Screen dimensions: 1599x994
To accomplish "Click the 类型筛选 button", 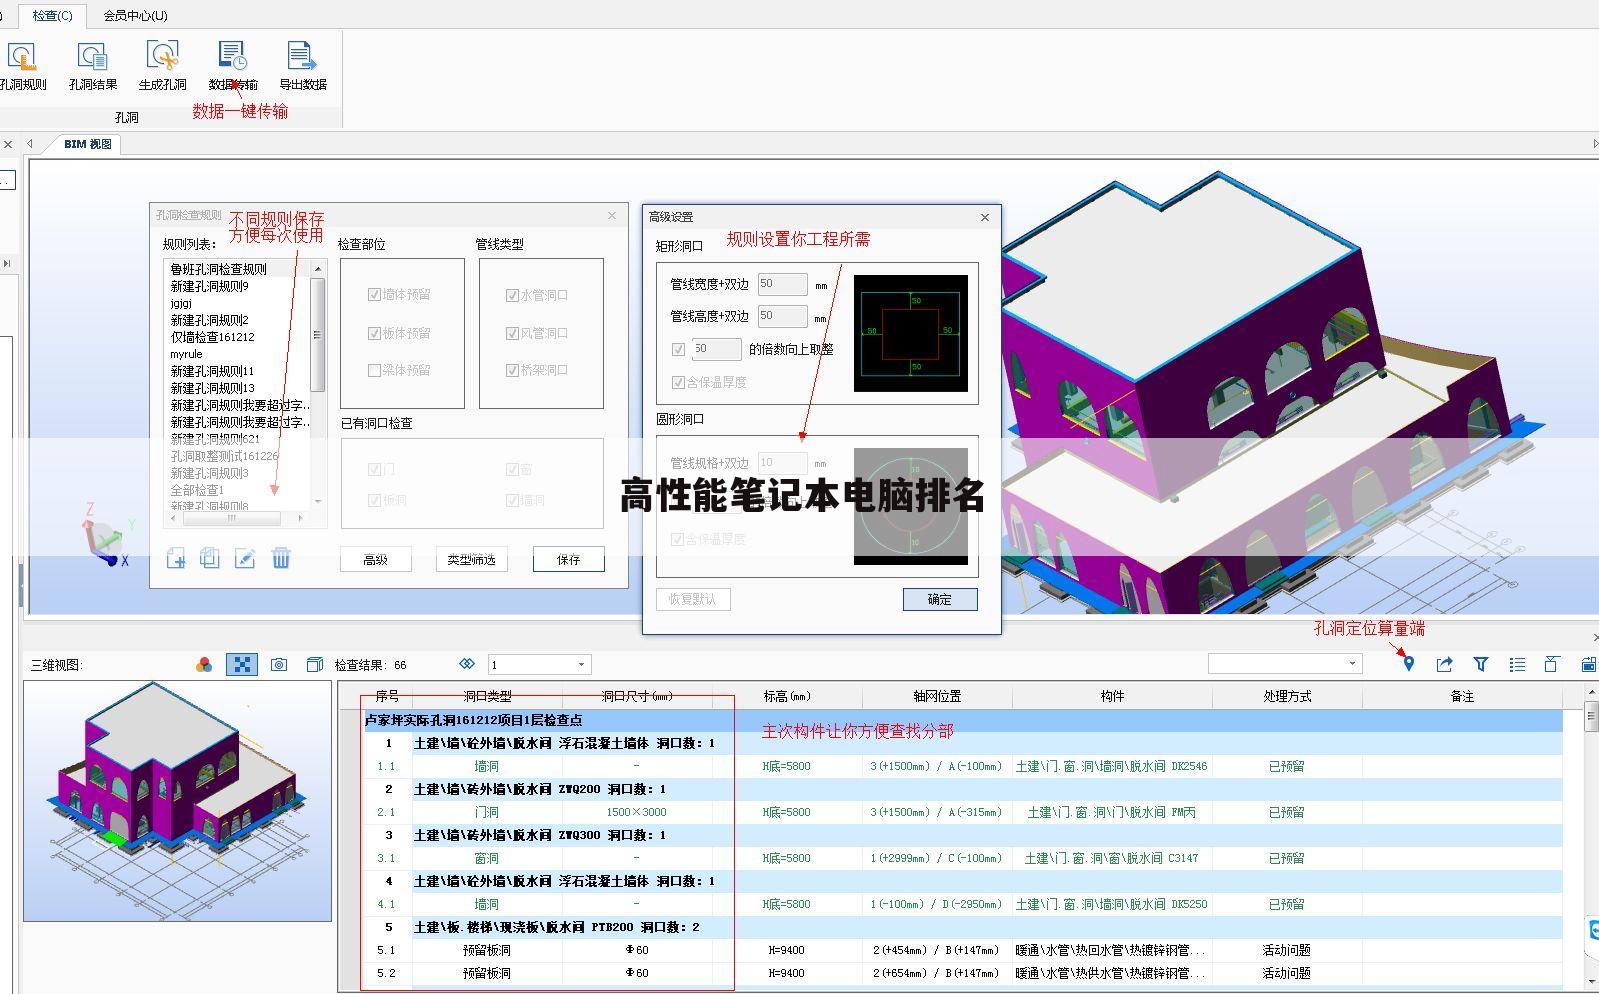I will (x=472, y=560).
